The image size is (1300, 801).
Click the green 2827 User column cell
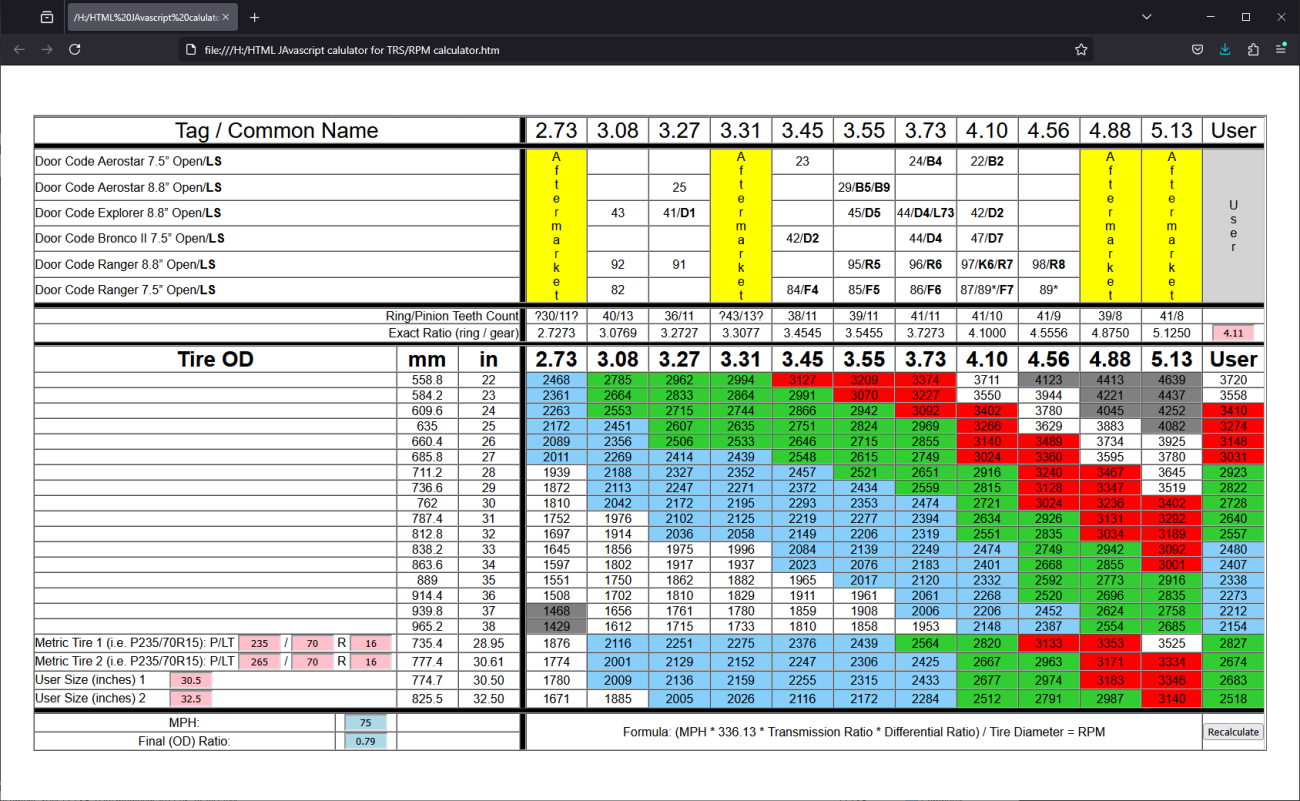coord(1233,642)
